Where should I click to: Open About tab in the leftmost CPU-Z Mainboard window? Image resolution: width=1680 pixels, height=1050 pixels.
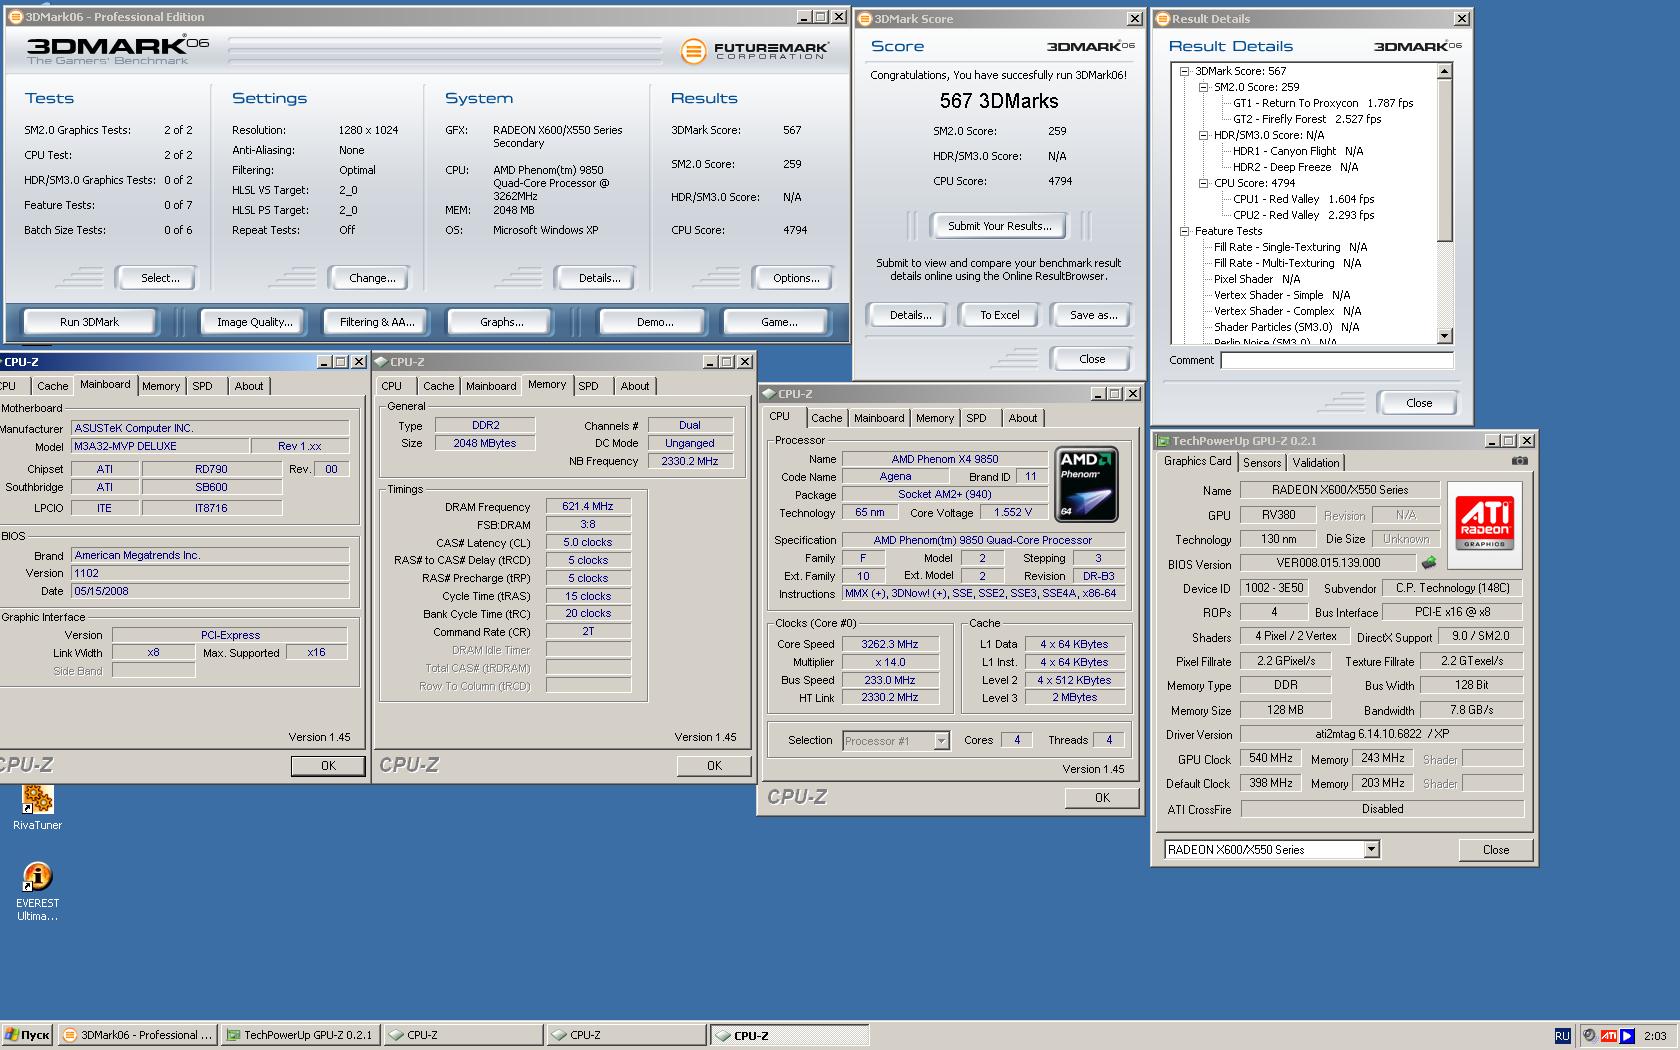[x=249, y=386]
